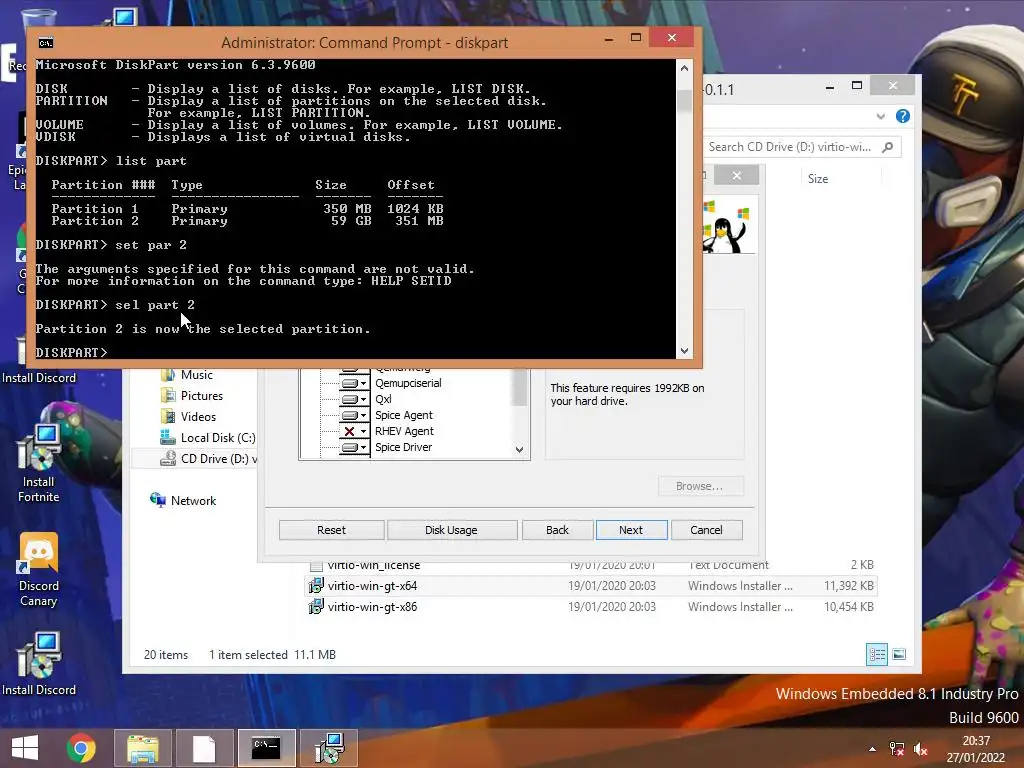Switch Explorer to details view
Image resolution: width=1024 pixels, height=768 pixels.
(876, 654)
